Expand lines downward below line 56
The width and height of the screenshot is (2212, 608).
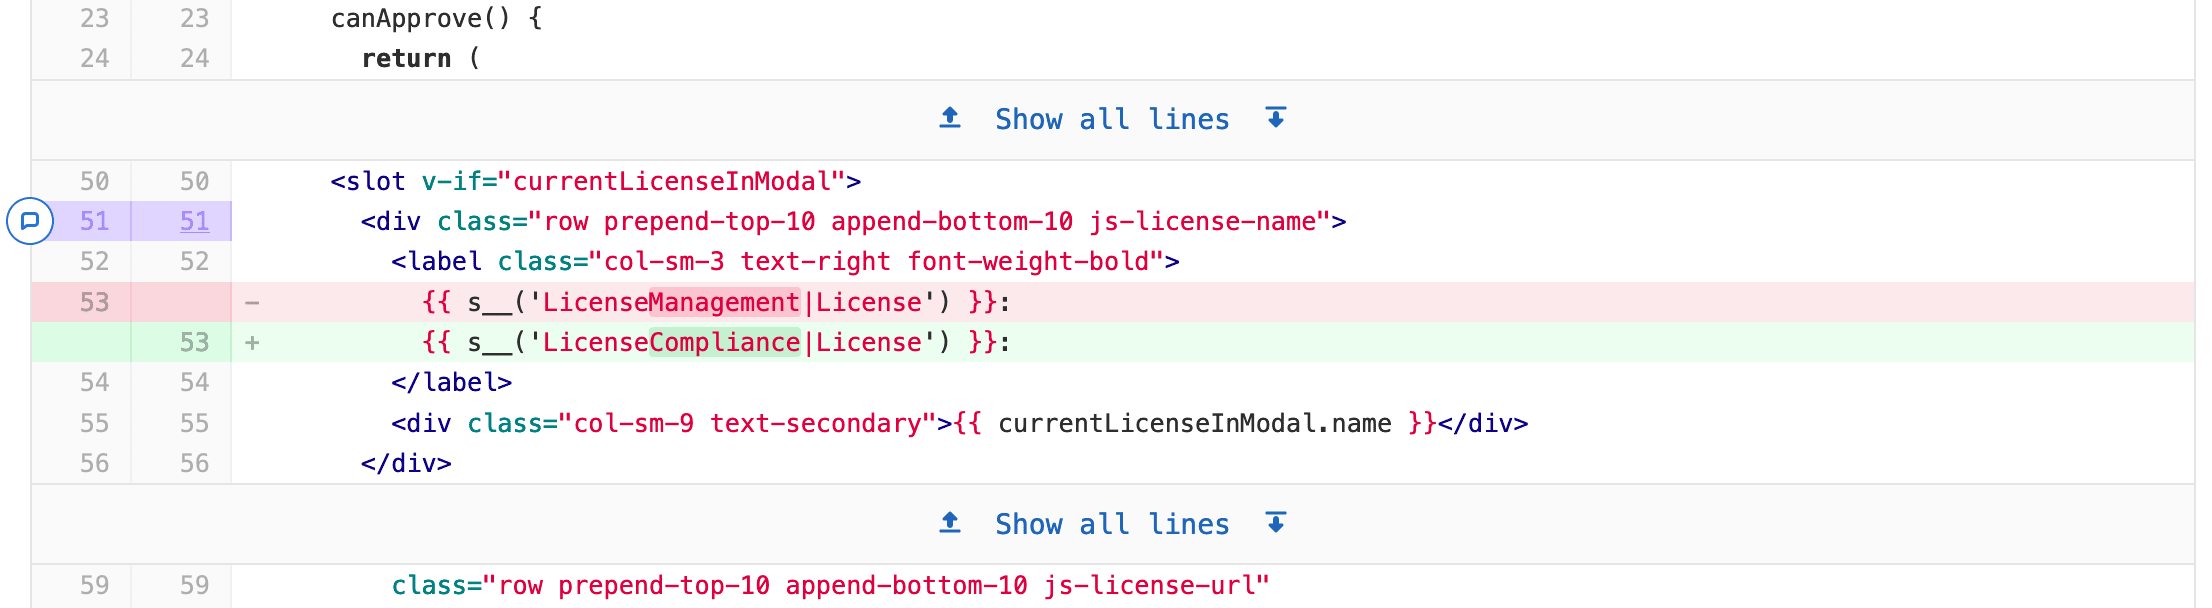1276,523
